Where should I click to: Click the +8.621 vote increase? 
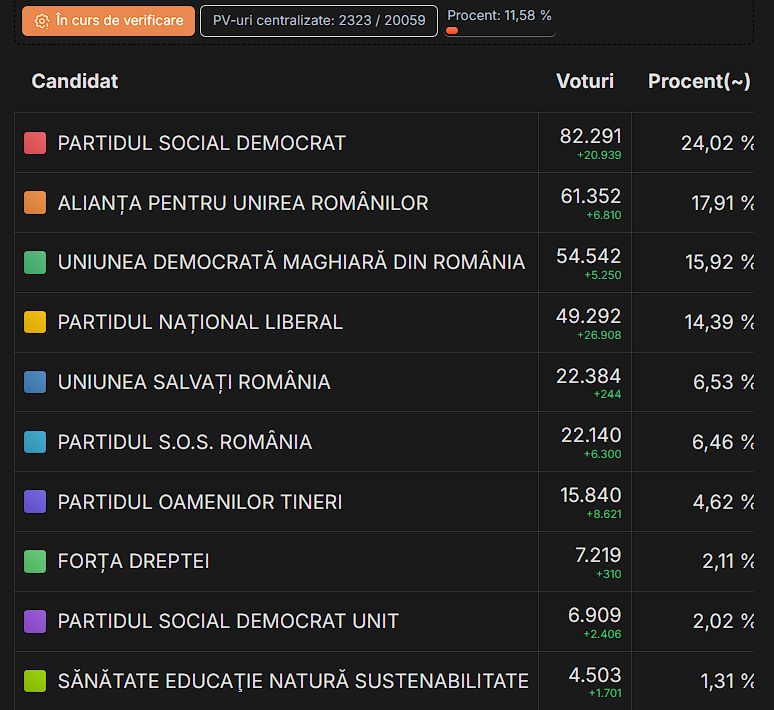603,514
